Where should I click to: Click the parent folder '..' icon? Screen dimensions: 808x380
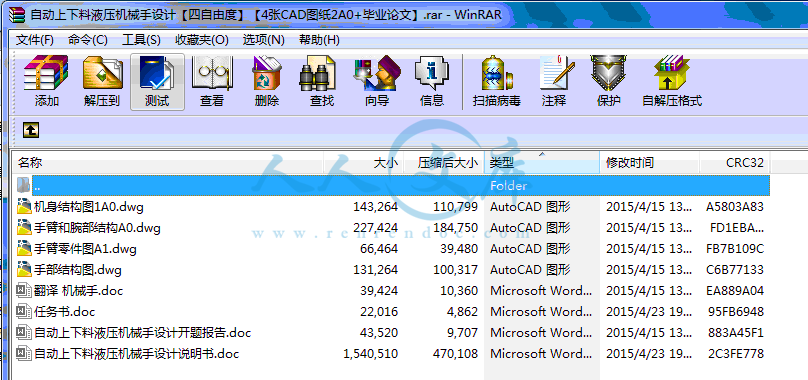[x=24, y=185]
